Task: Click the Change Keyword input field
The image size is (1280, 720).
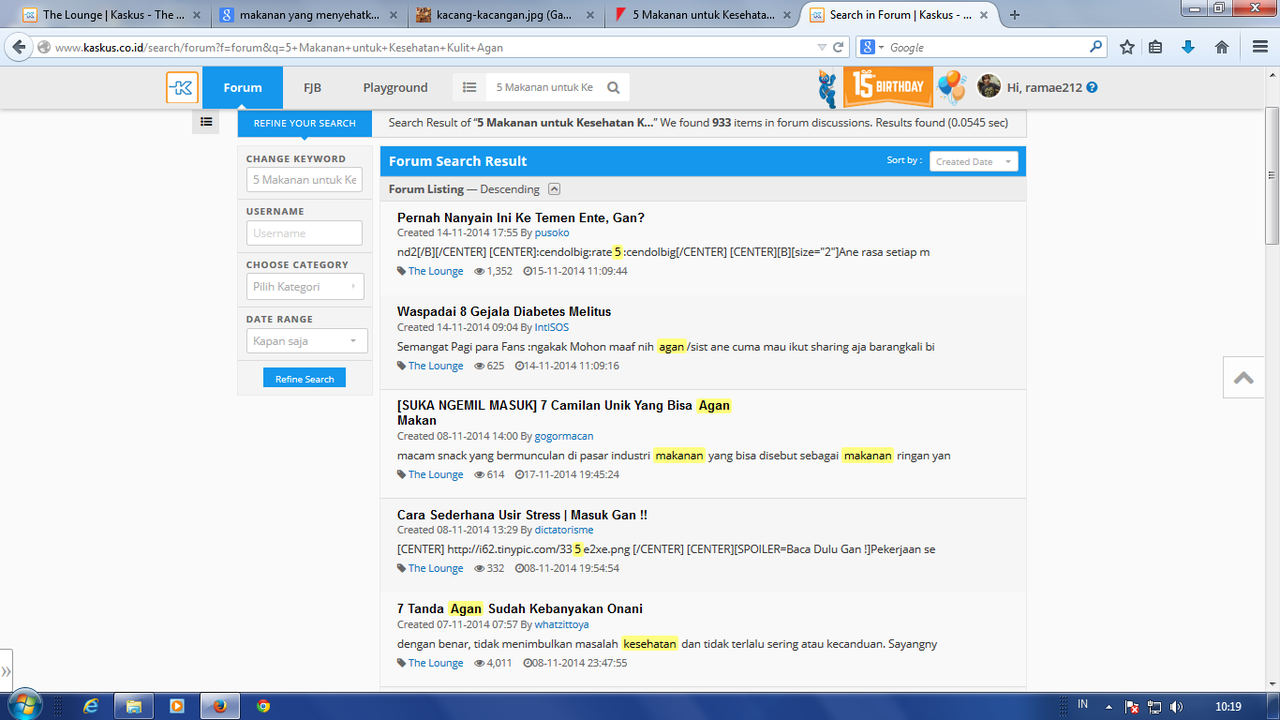Action: (x=304, y=180)
